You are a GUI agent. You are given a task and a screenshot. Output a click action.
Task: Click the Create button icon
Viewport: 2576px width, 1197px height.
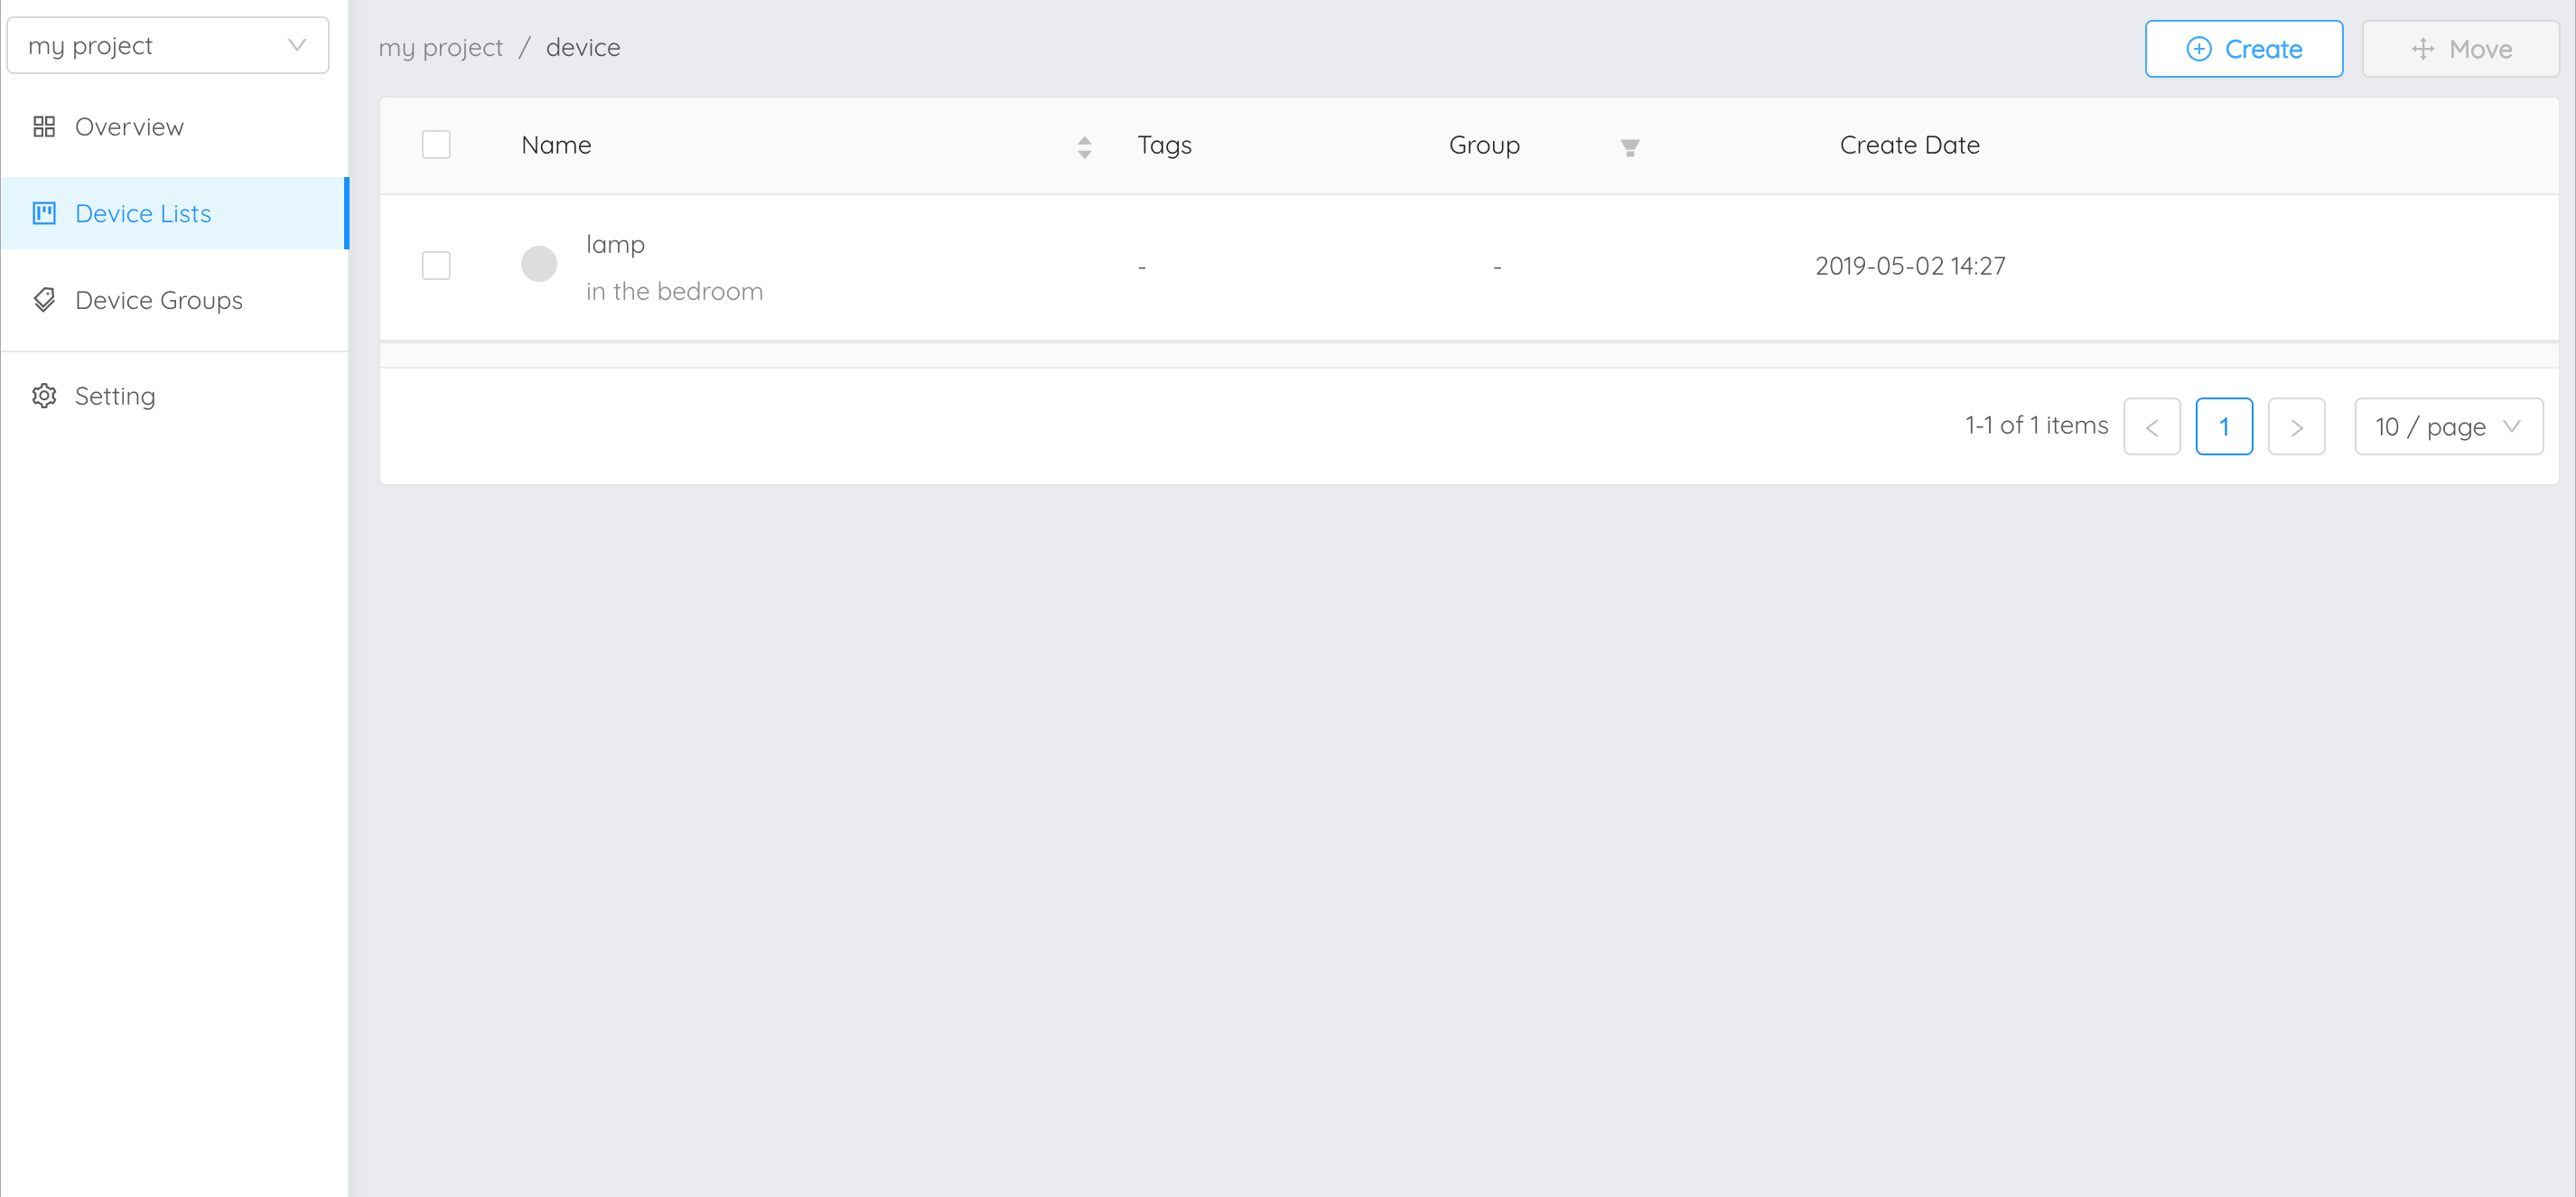pyautogui.click(x=2197, y=48)
